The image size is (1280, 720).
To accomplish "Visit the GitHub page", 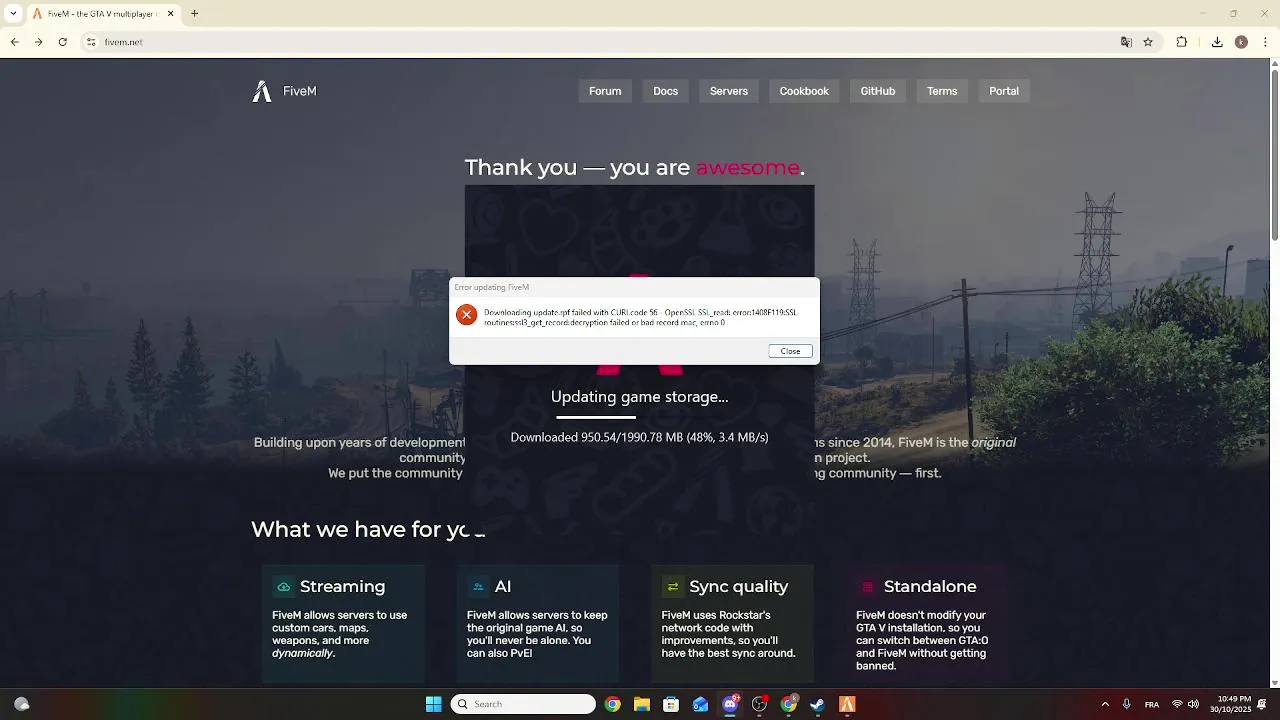I will [x=878, y=91].
